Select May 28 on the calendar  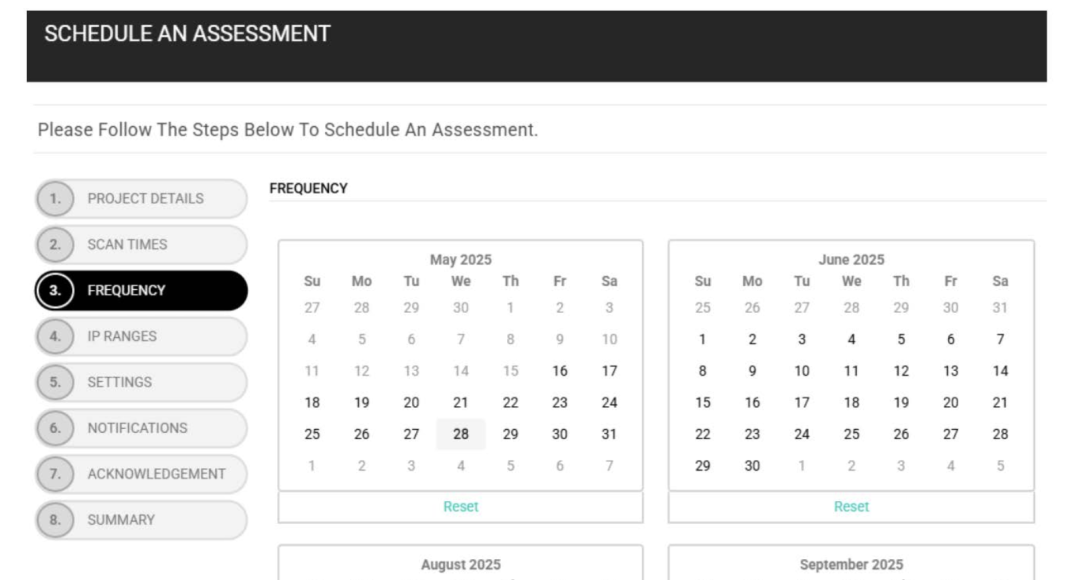[x=461, y=434]
